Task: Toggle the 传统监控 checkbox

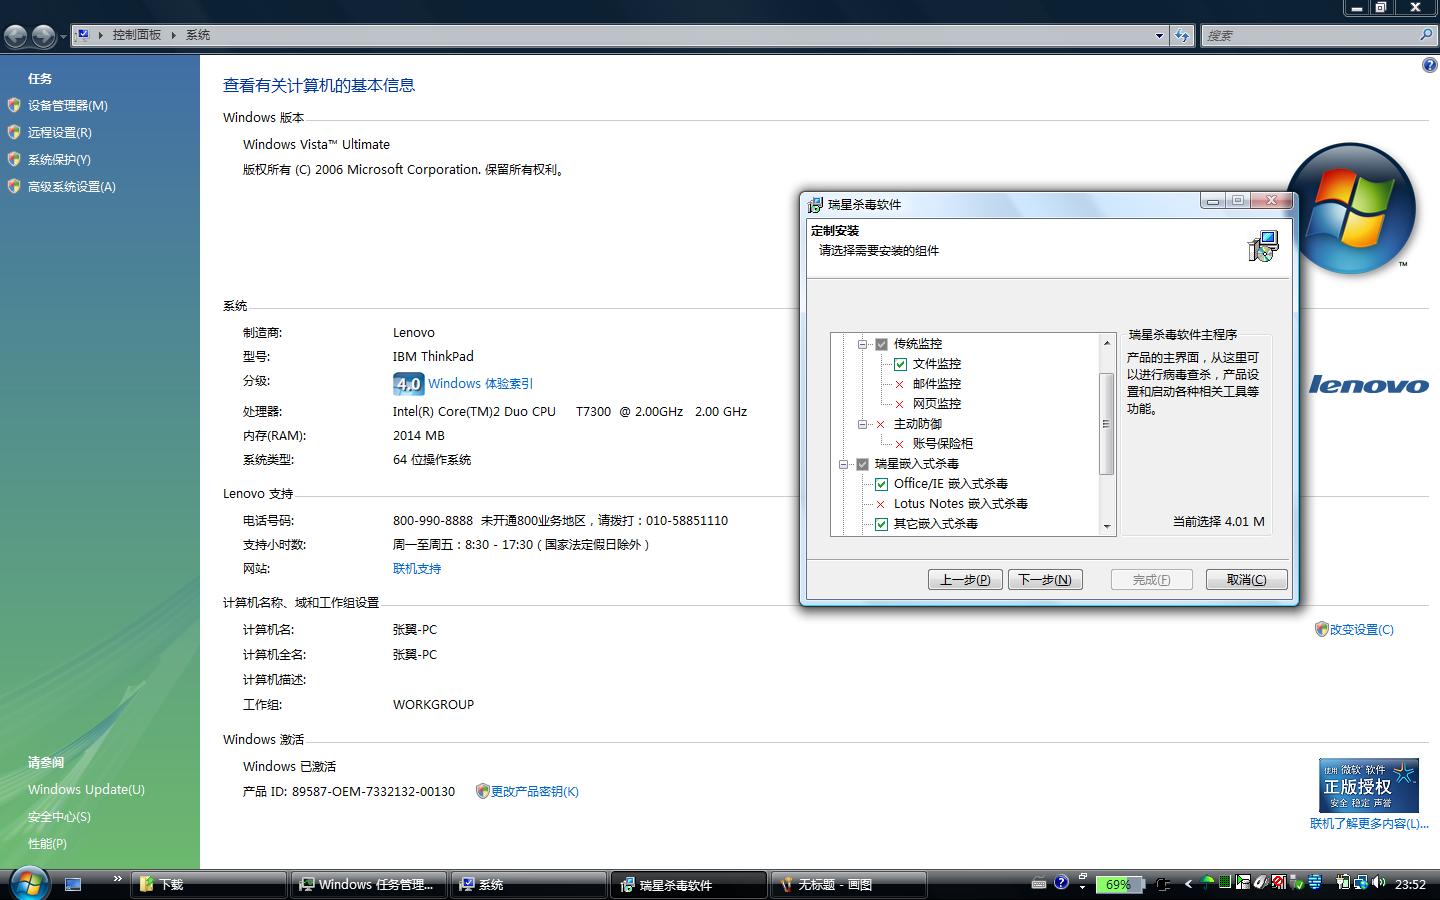Action: coord(881,344)
